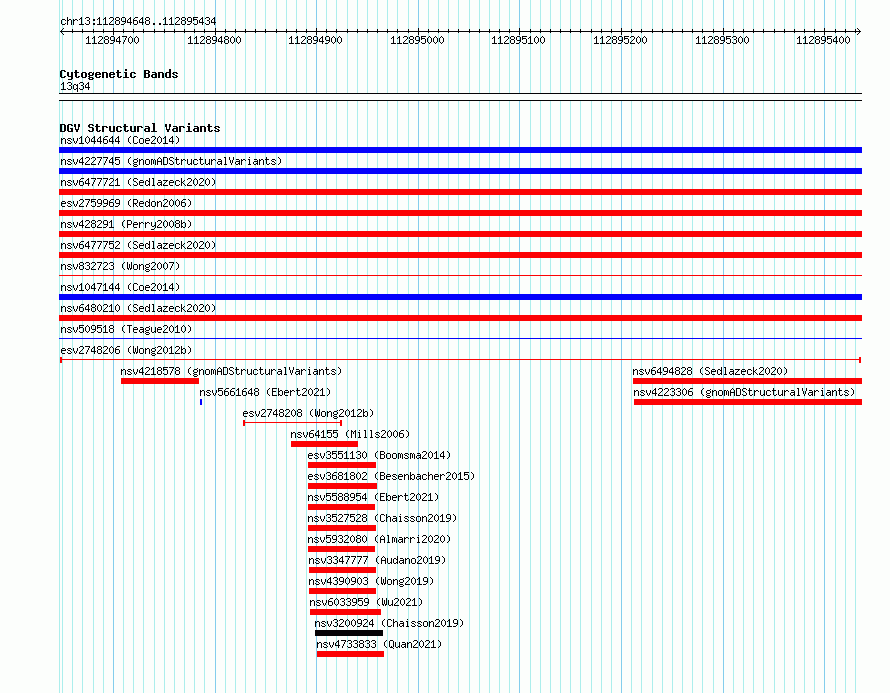Image resolution: width=890 pixels, height=693 pixels.
Task: Select nsv3347777 (Audano2019) label
Action: coord(377,560)
